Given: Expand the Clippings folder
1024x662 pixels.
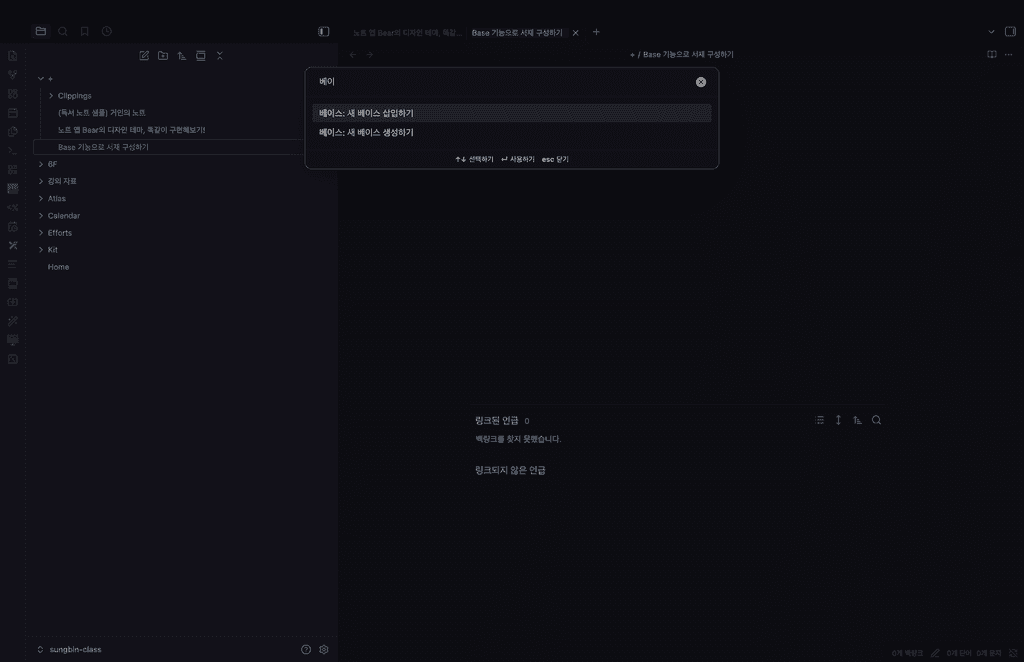Looking at the screenshot, I should pos(51,95).
